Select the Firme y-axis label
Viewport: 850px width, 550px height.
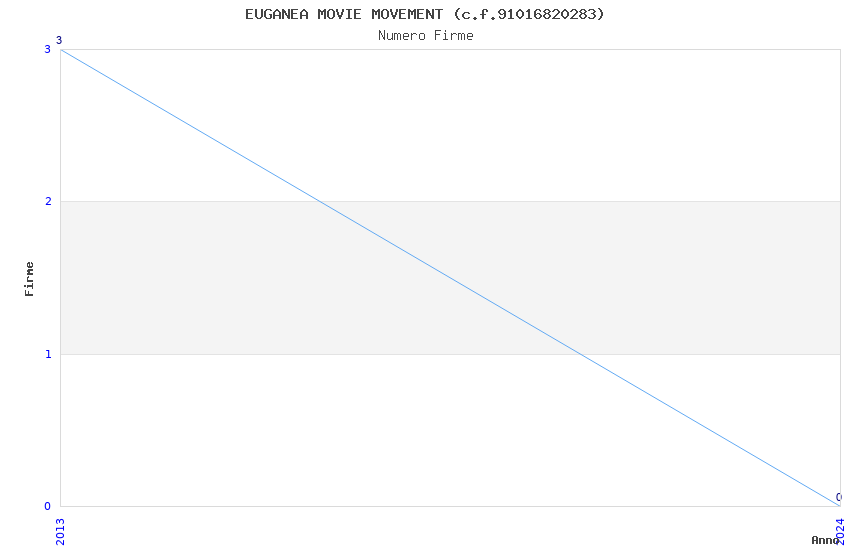(x=30, y=278)
